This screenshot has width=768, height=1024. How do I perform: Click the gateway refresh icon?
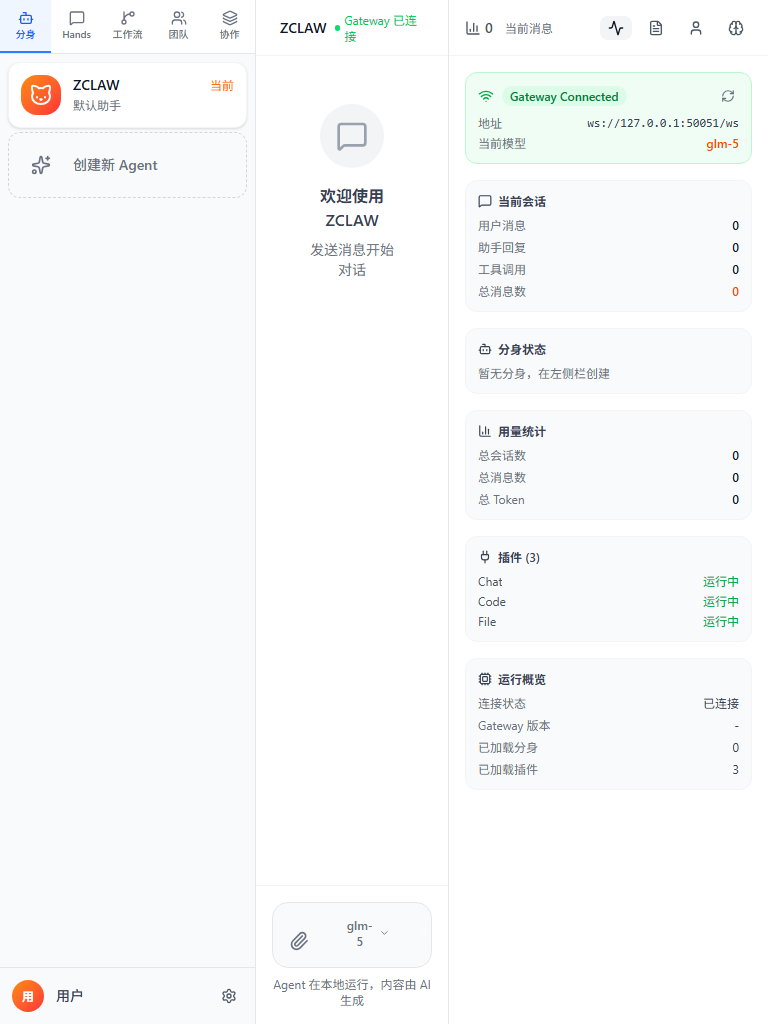pos(728,96)
